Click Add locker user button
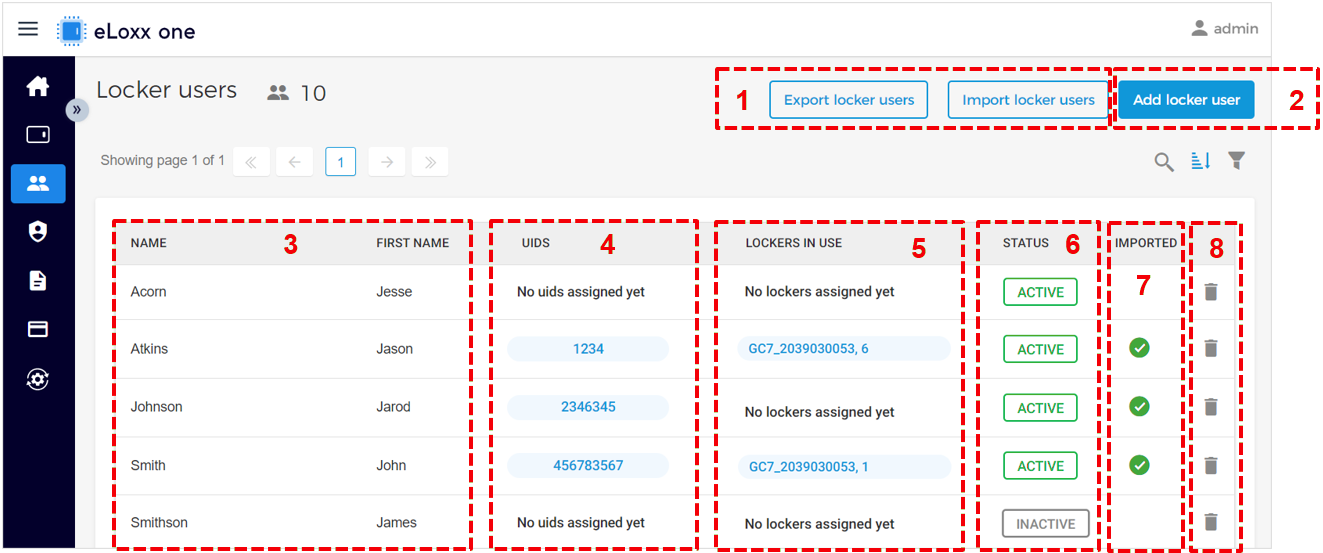The width and height of the screenshot is (1323, 553). pos(1186,100)
